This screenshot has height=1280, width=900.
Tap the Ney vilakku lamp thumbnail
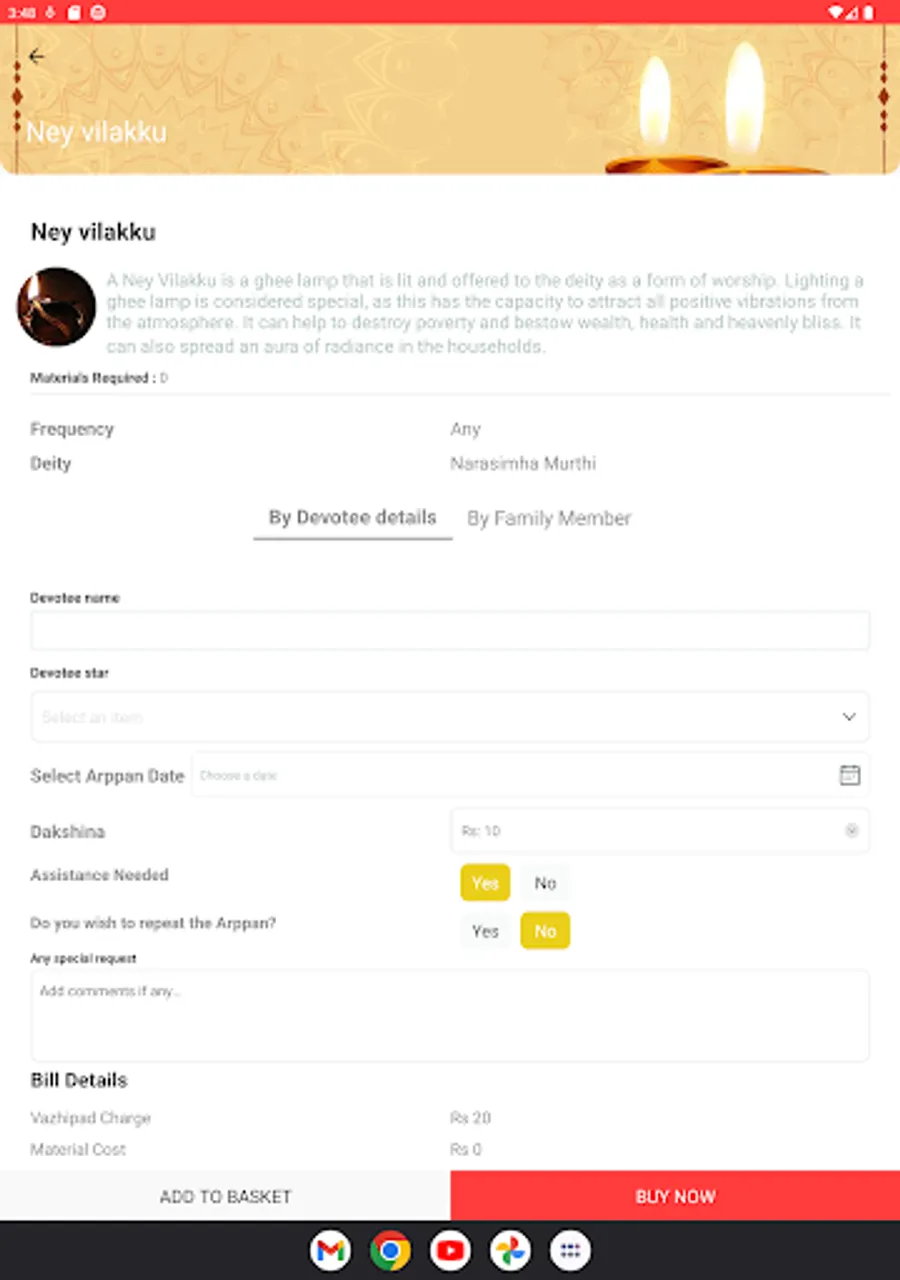(x=56, y=307)
